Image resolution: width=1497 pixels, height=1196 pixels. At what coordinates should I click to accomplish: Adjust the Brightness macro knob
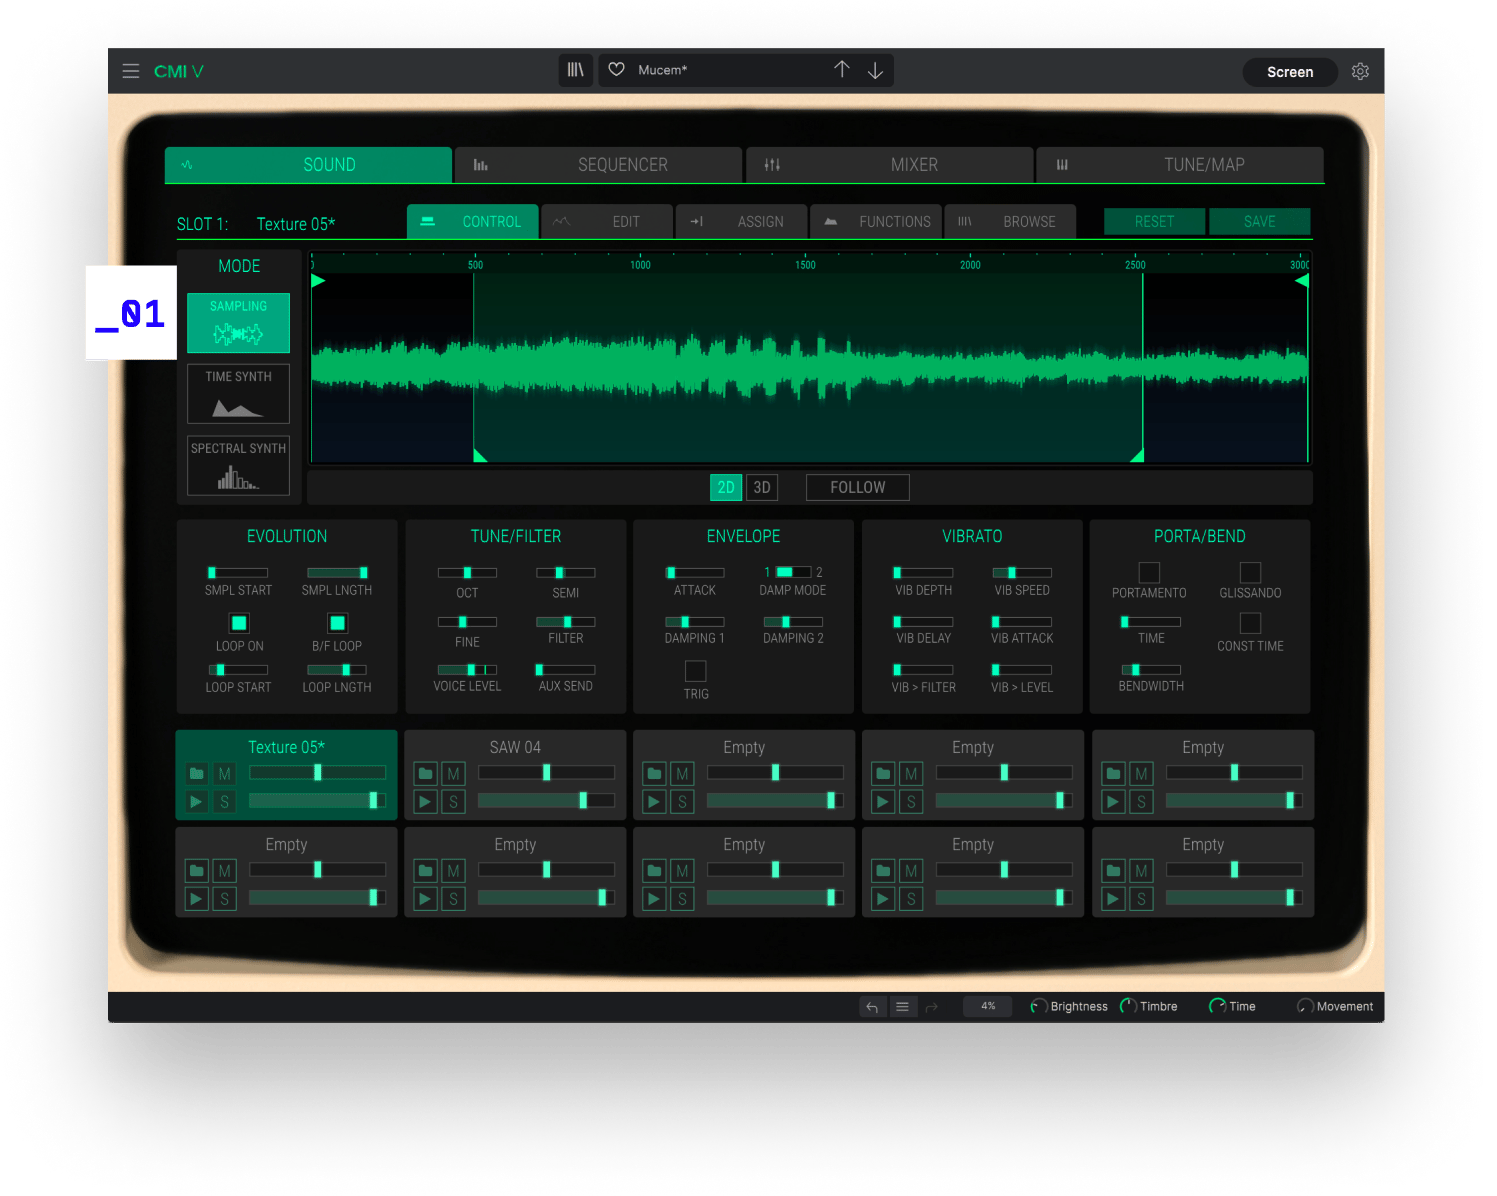click(1039, 1006)
